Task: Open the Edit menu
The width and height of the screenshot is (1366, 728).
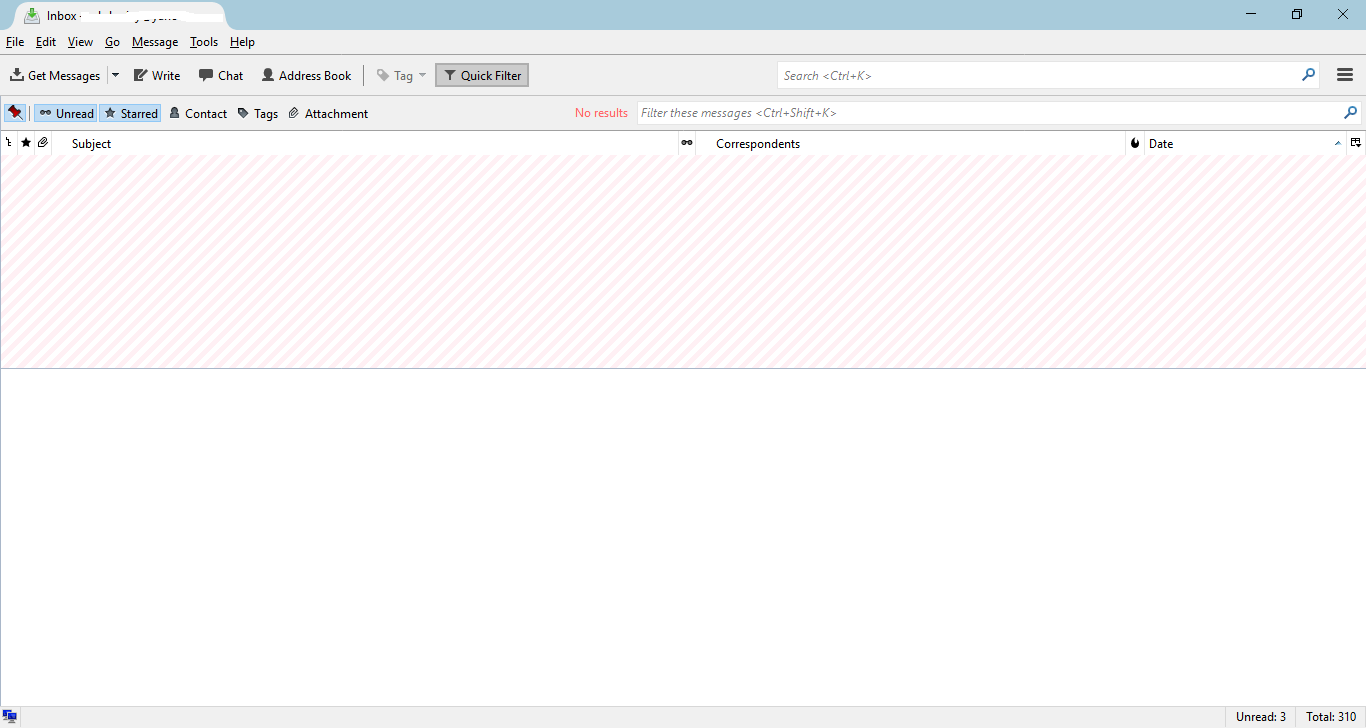Action: (x=46, y=42)
